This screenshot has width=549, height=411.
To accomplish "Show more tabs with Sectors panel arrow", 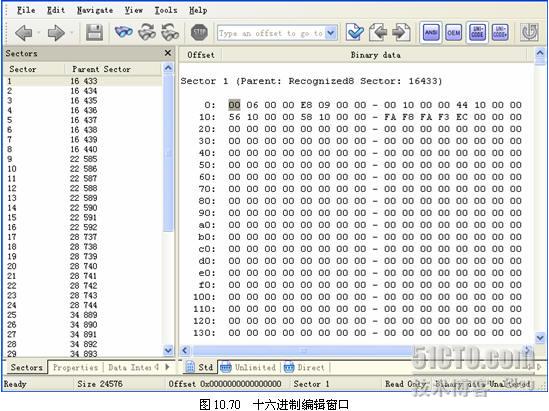I will 167,367.
